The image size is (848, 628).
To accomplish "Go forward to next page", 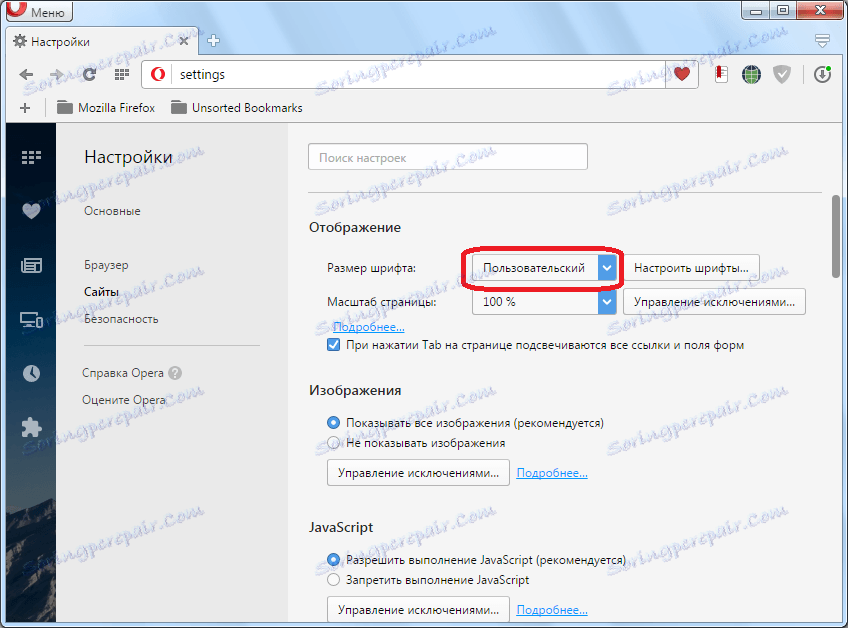I will (56, 75).
